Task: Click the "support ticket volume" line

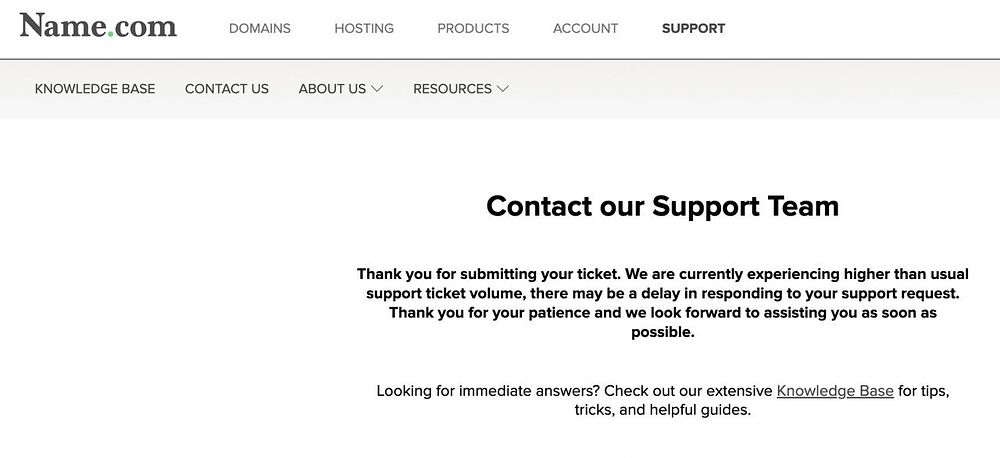Action: [662, 293]
